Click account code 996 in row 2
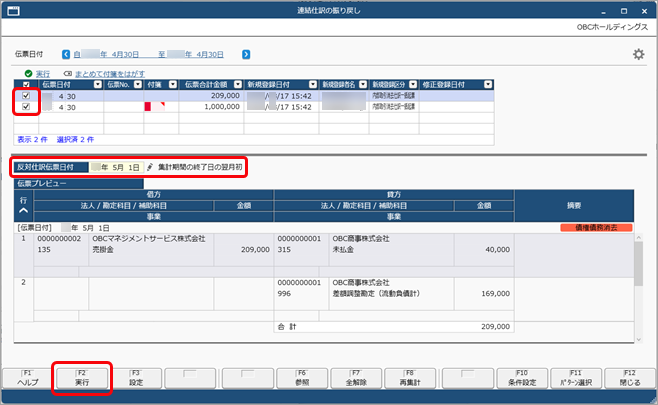658x405 pixels. [284, 293]
